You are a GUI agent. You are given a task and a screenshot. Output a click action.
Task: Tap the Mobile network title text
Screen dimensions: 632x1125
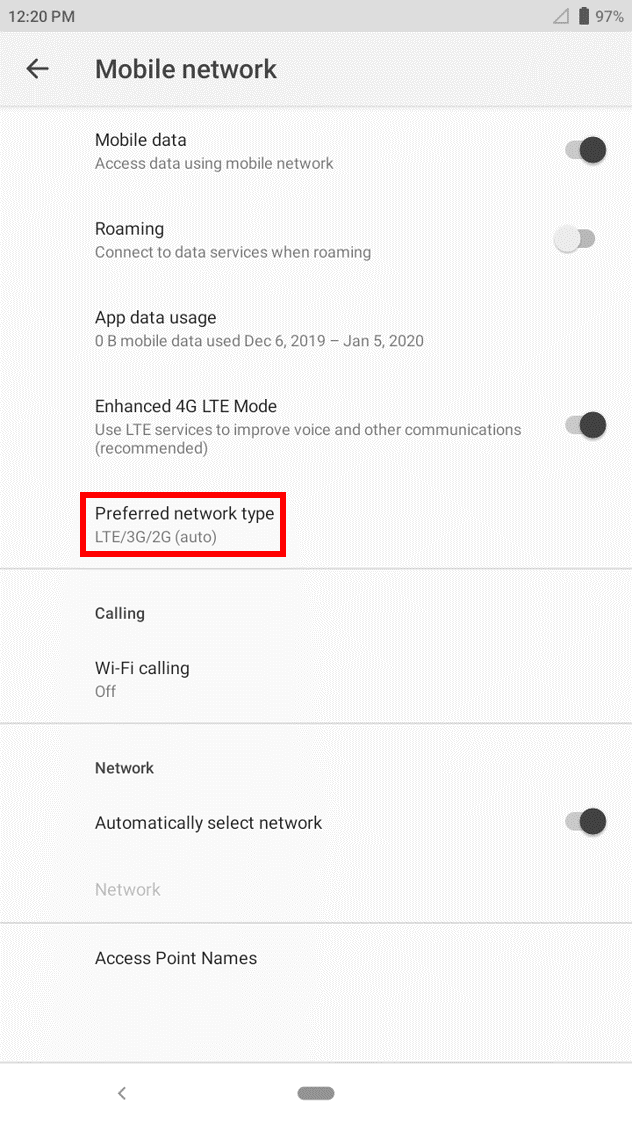click(185, 69)
